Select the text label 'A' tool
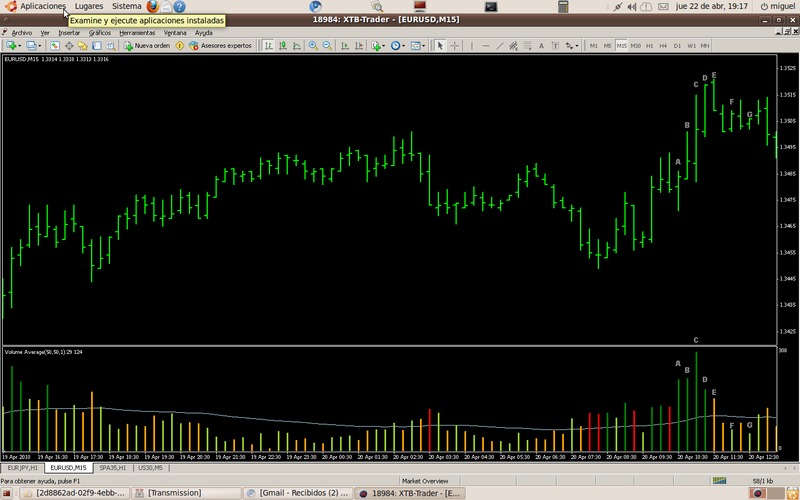 click(x=542, y=46)
